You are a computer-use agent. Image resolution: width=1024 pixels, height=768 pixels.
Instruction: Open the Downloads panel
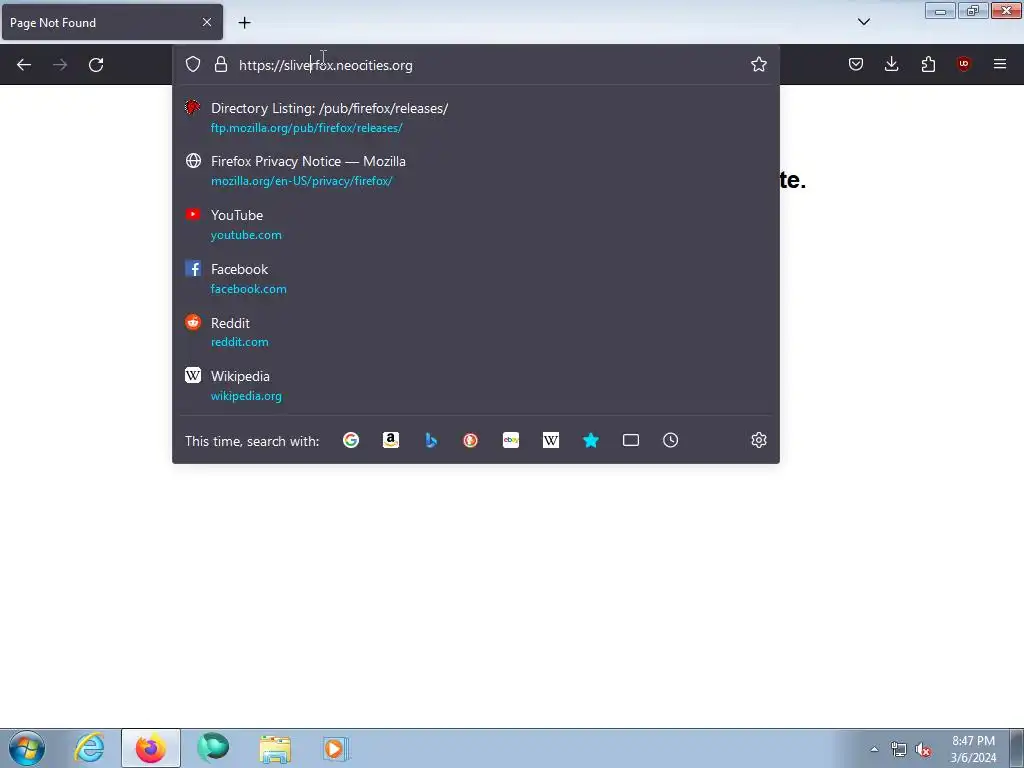click(x=891, y=64)
